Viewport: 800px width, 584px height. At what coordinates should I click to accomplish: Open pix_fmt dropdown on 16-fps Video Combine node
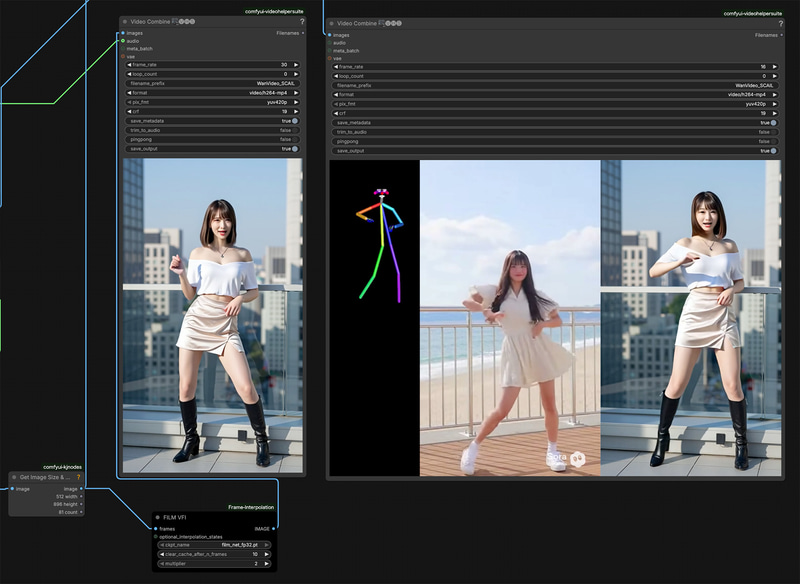point(555,104)
